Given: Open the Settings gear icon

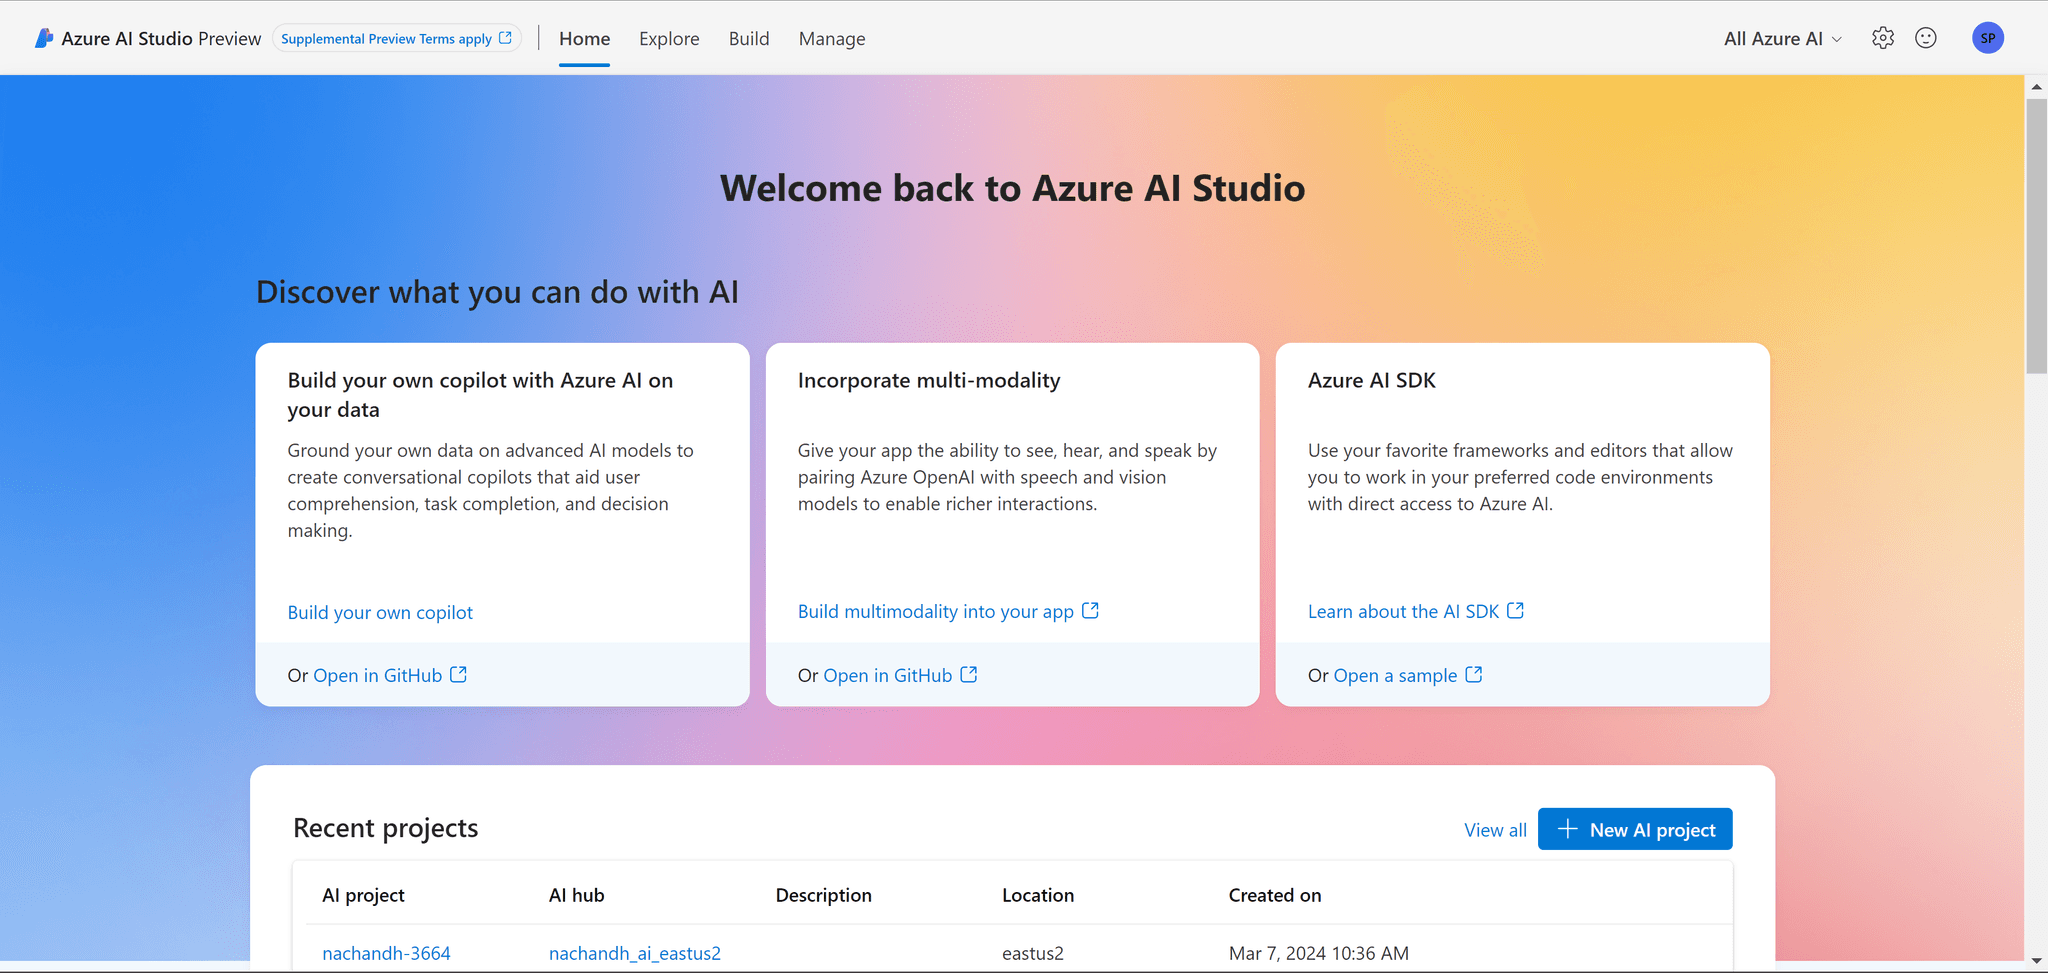Looking at the screenshot, I should coord(1883,38).
